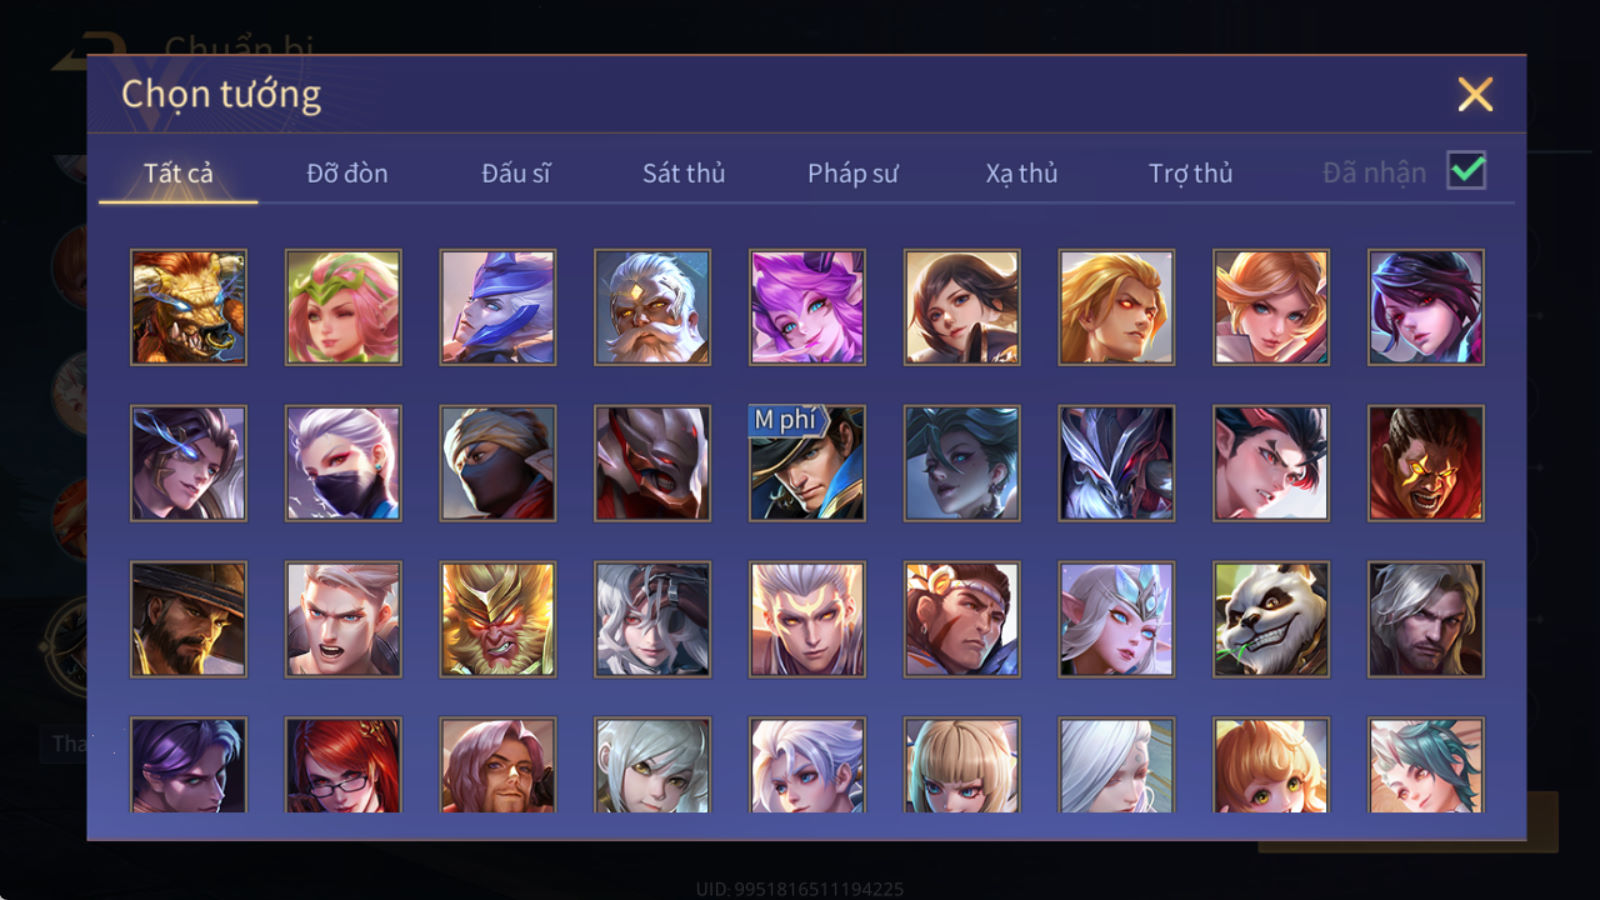The image size is (1600, 900).
Task: Show the Xạ thủ hero list
Action: point(1021,173)
